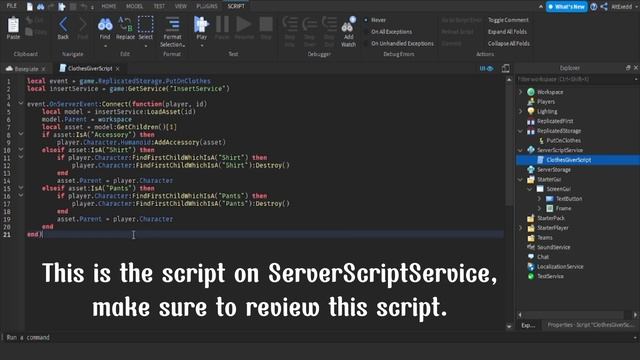The image size is (640, 360).
Task: Select the SoundService icon in Explorer
Action: point(531,247)
